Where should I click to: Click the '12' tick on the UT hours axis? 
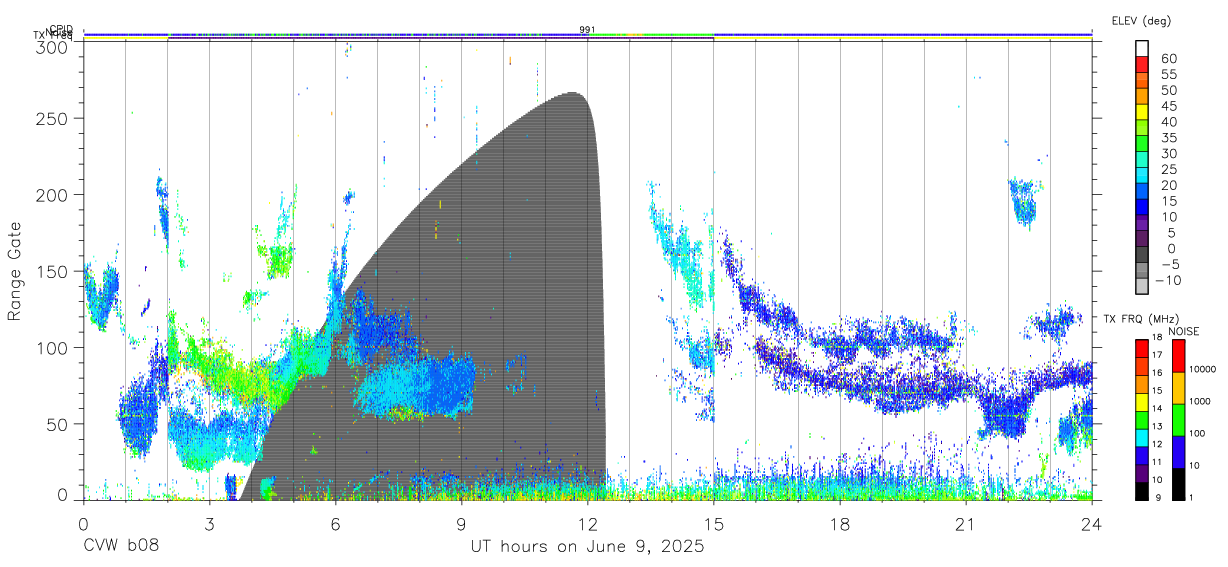(588, 523)
